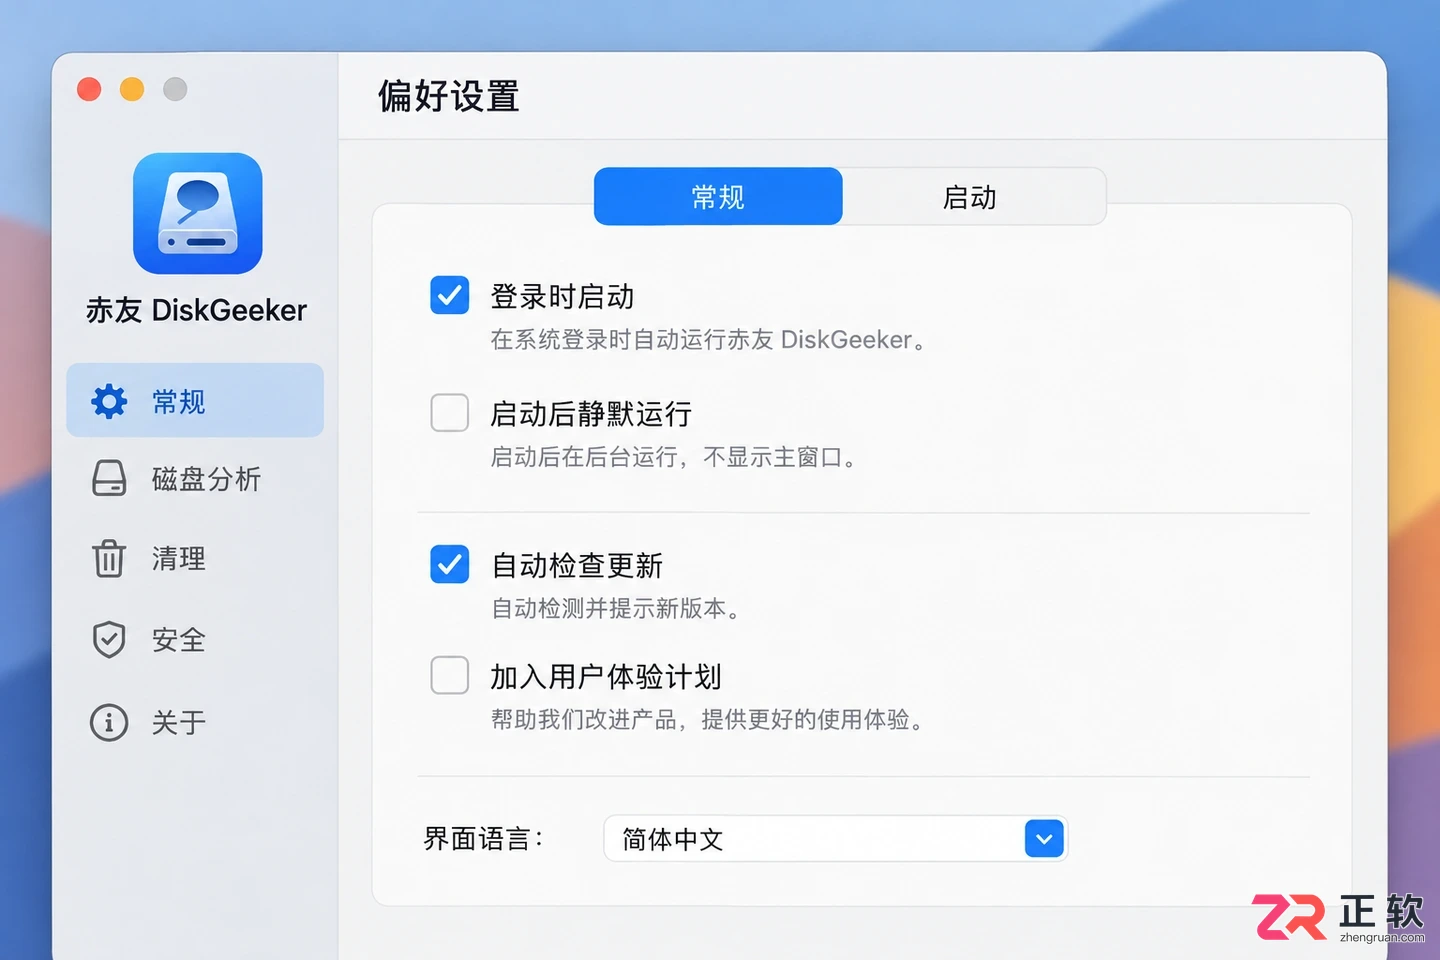The width and height of the screenshot is (1440, 960).
Task: Click the 偏好设置 title text
Action: click(449, 96)
